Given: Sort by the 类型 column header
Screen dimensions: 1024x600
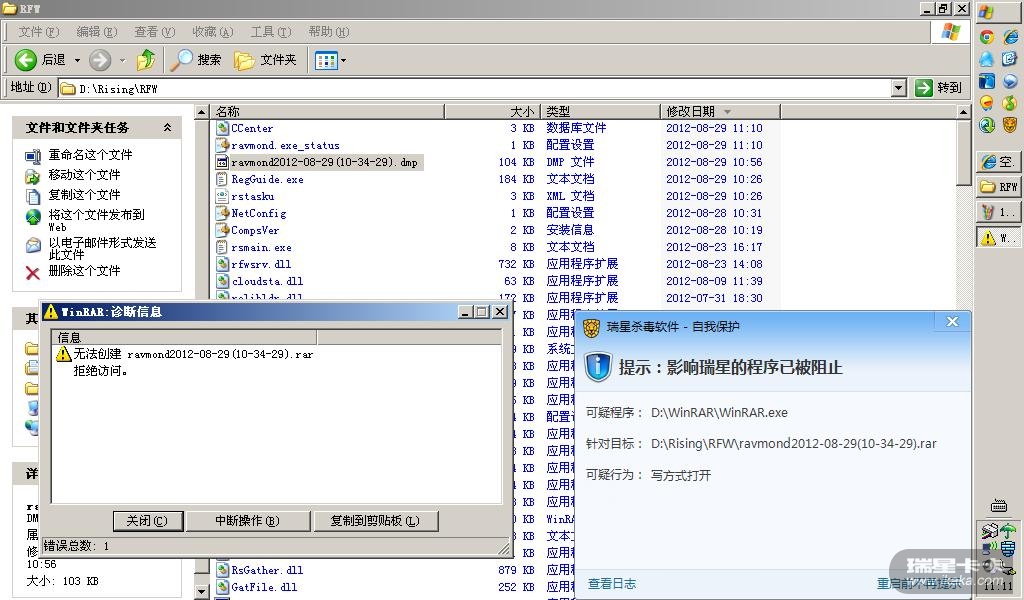Looking at the screenshot, I should 601,112.
